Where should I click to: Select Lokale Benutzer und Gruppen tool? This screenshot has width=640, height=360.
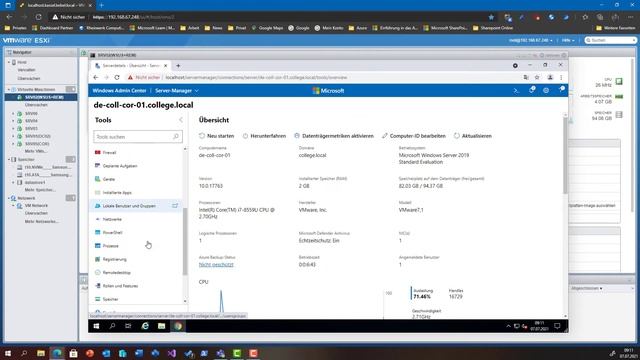(x=137, y=206)
